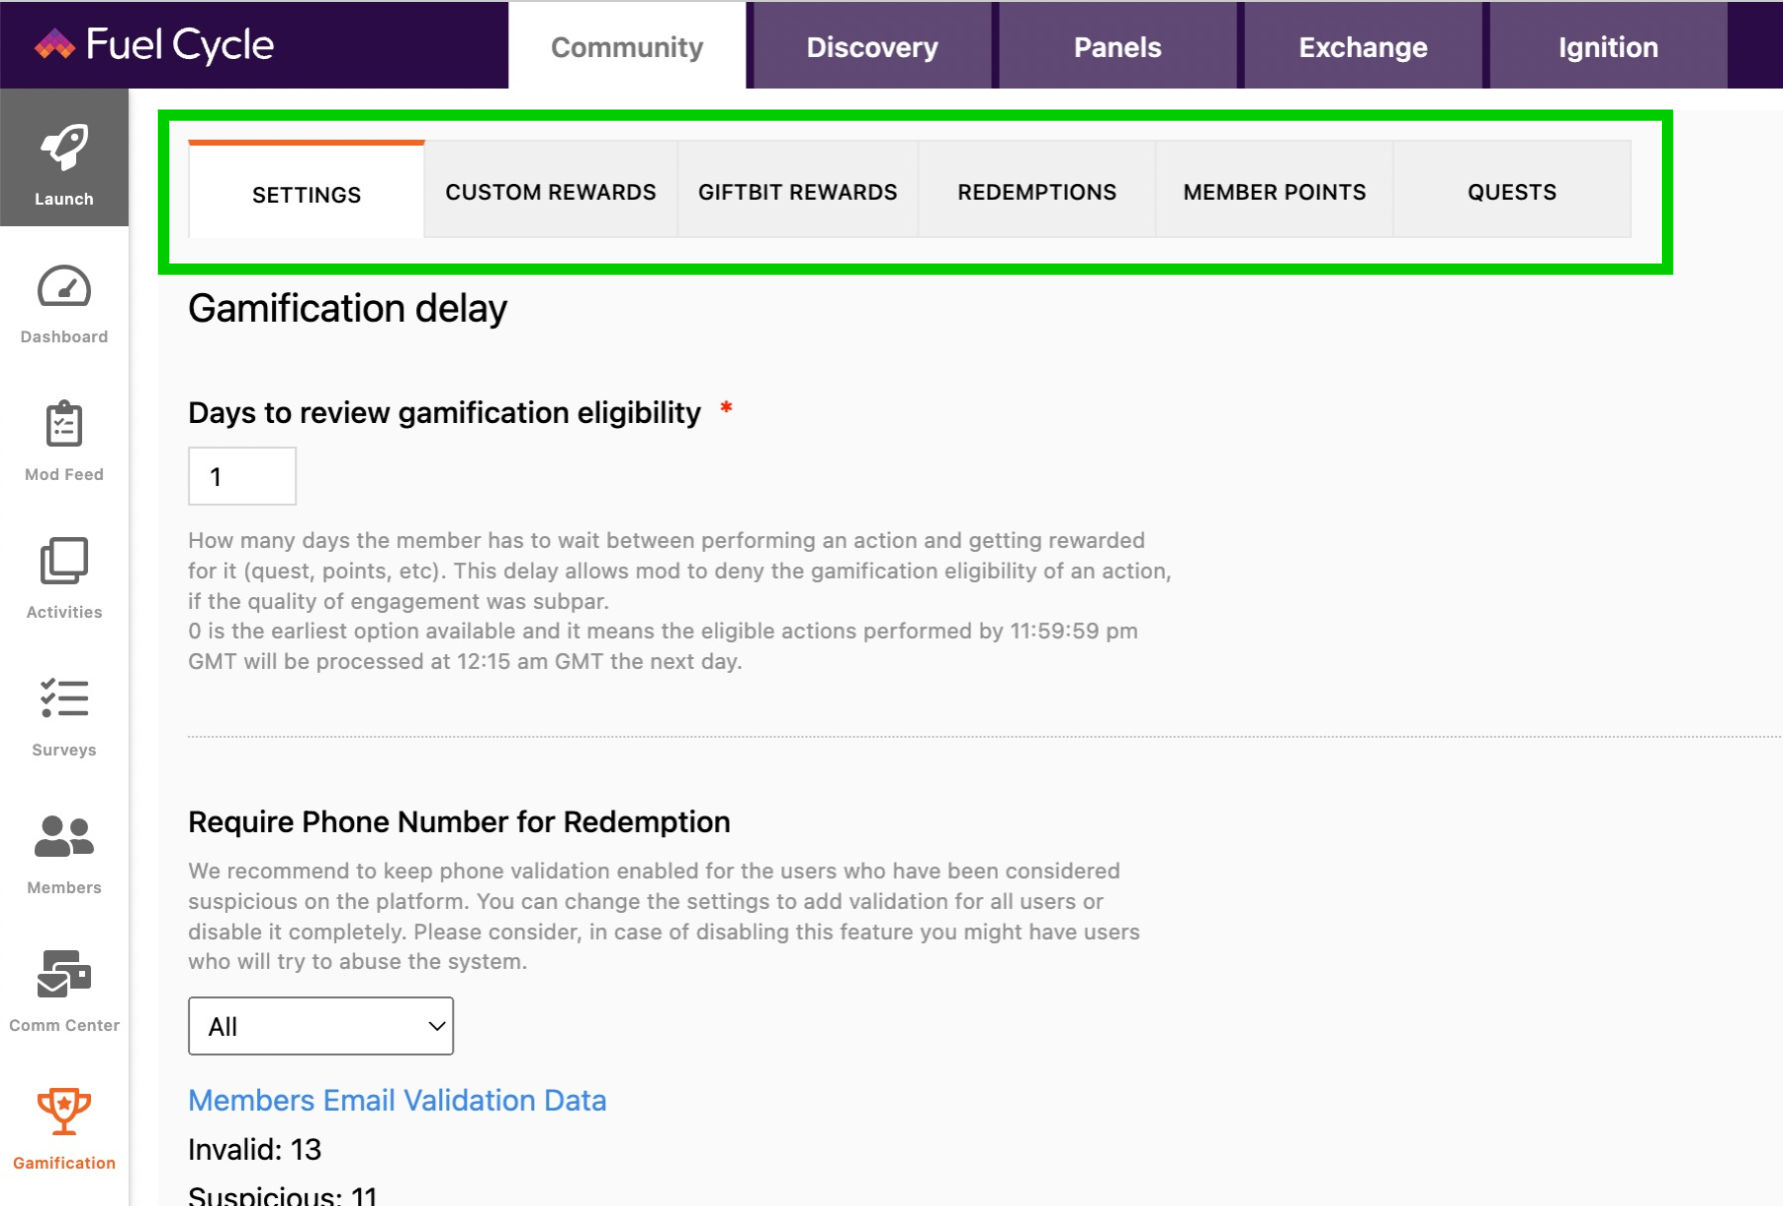Select the Settings sub-tab
The height and width of the screenshot is (1206, 1783).
(306, 191)
